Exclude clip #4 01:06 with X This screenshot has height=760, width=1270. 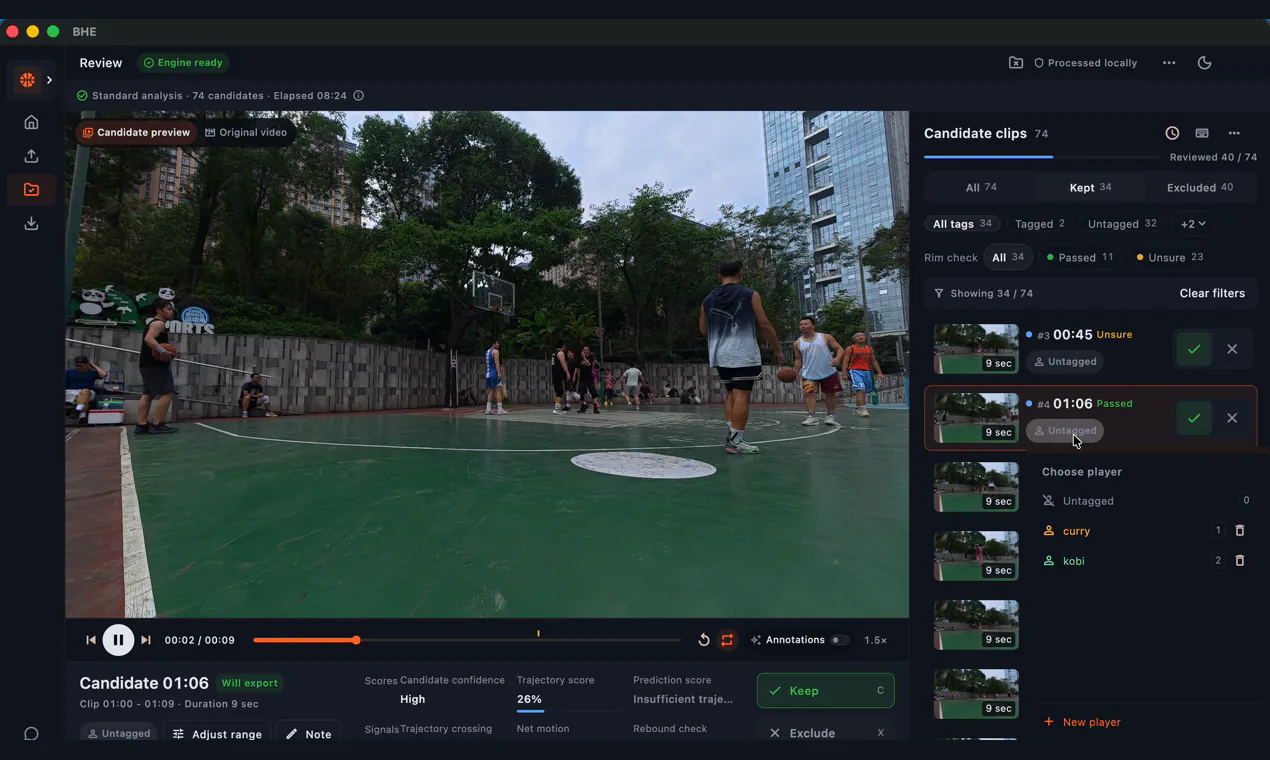[x=1232, y=418]
